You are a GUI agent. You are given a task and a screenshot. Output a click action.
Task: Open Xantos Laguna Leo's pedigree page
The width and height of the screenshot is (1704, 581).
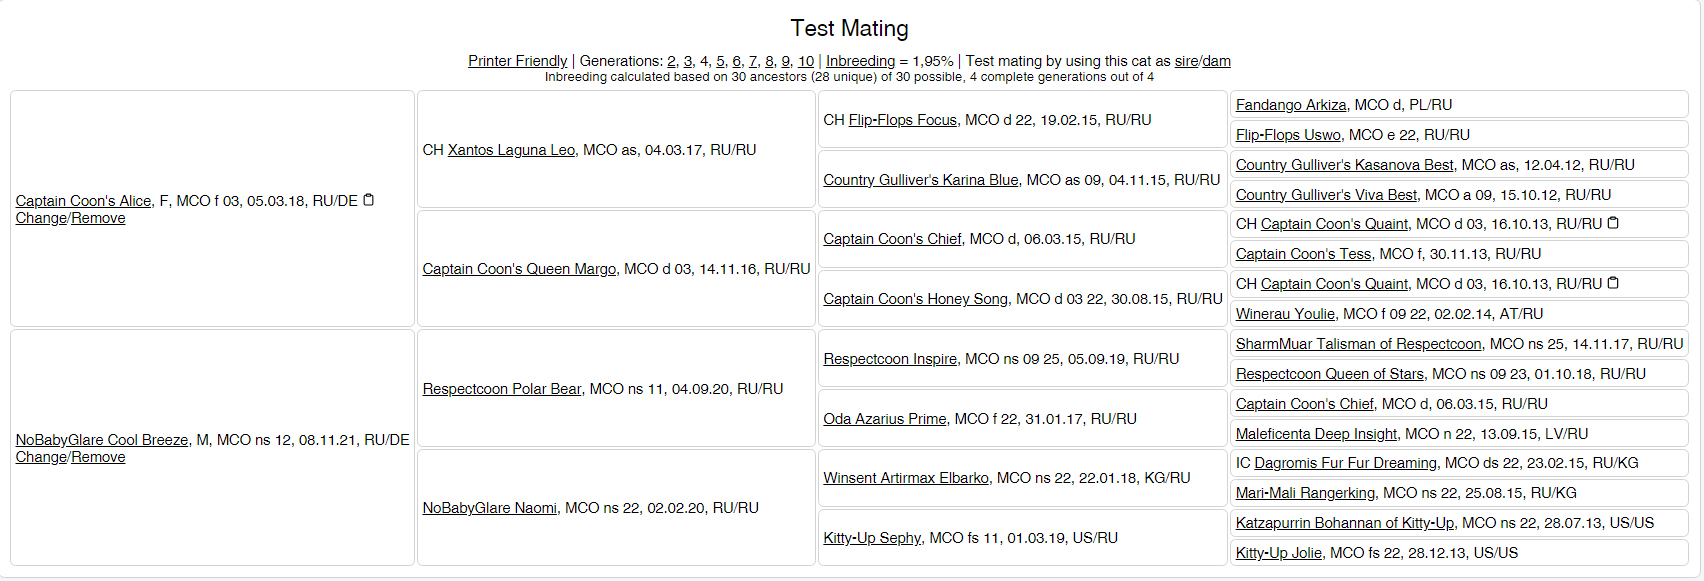(x=511, y=150)
